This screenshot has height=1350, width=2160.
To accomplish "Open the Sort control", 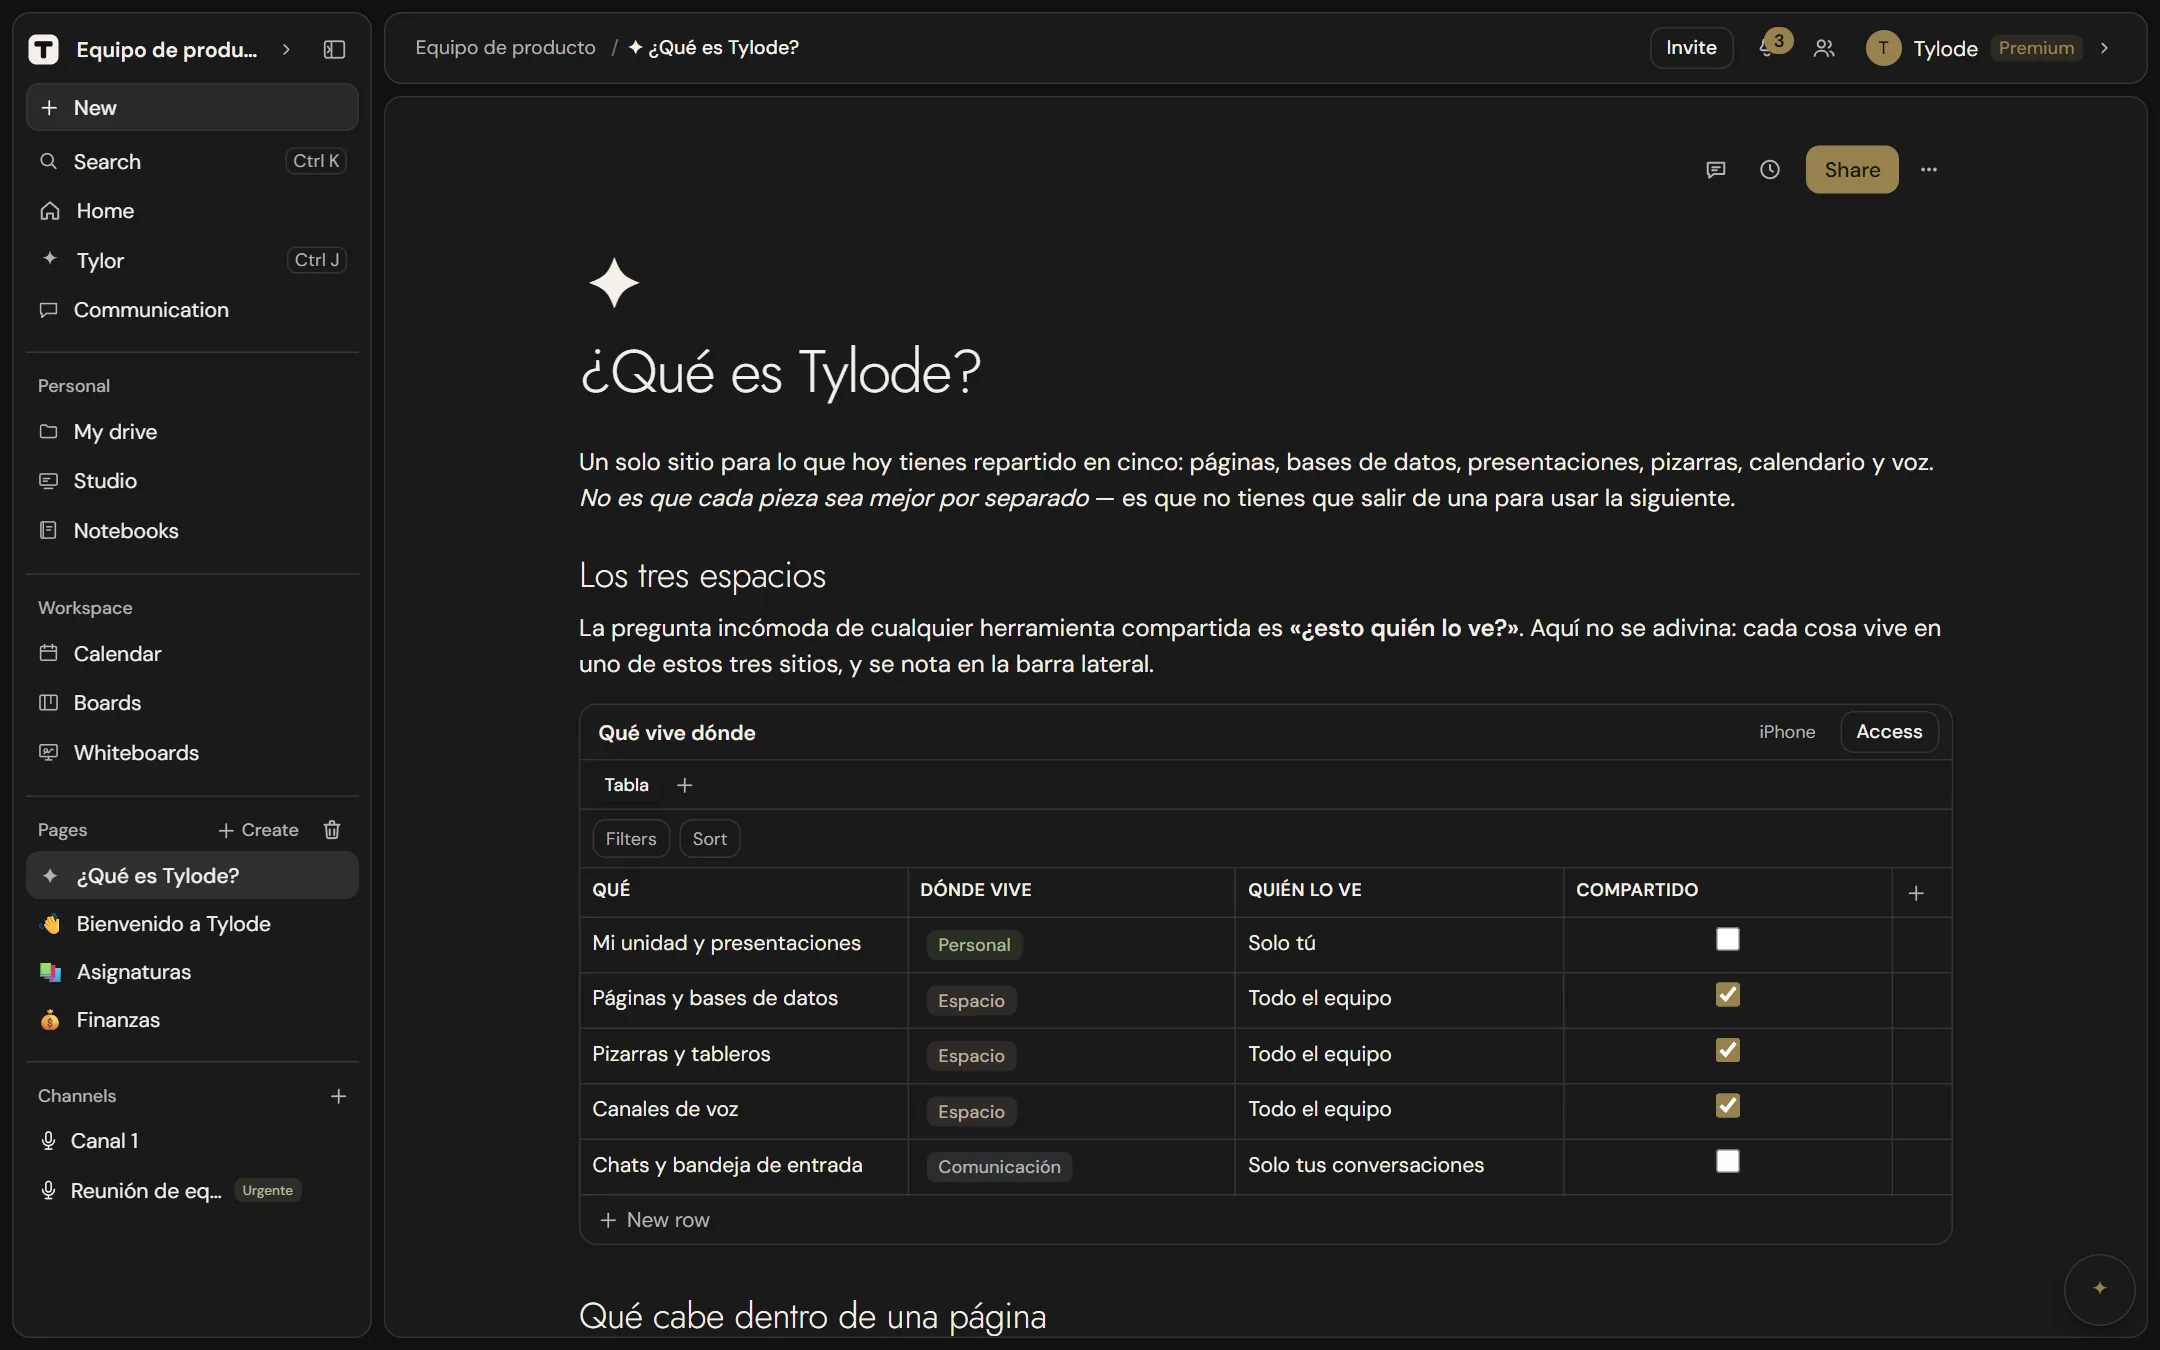I will 710,839.
